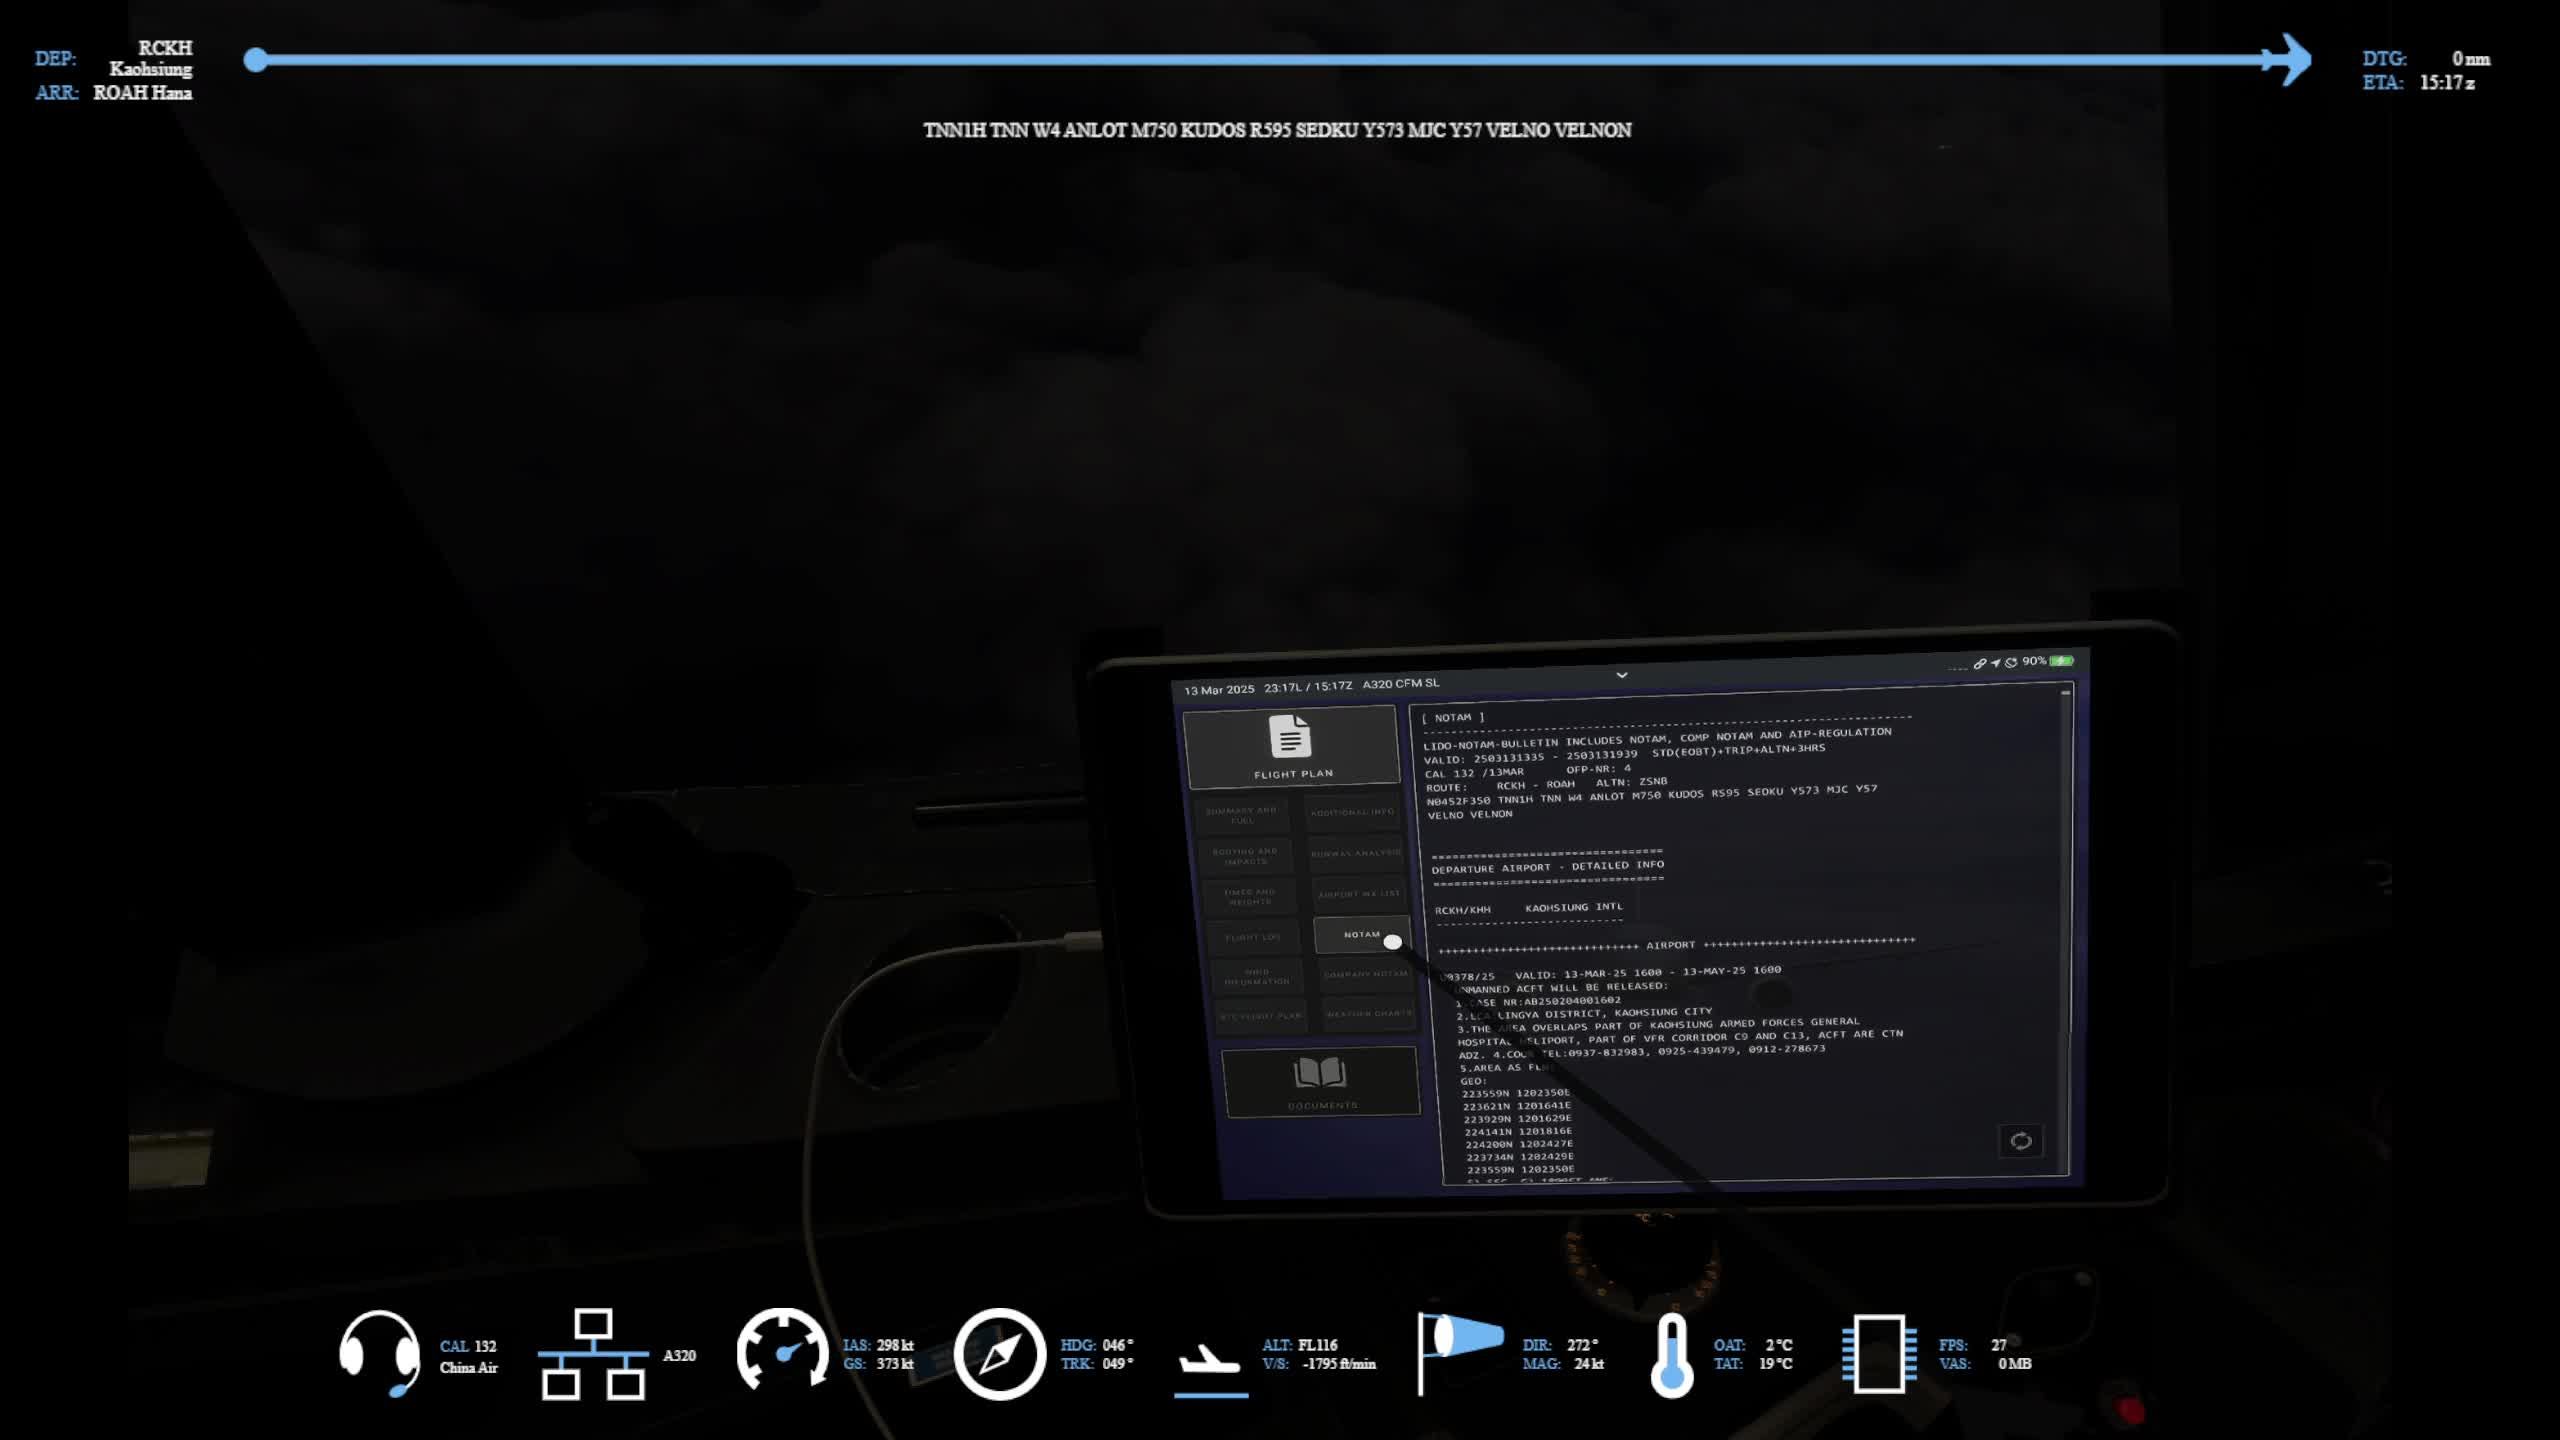View the Runway Analysis report
Viewport: 2560px width, 1440px height.
[1354, 855]
